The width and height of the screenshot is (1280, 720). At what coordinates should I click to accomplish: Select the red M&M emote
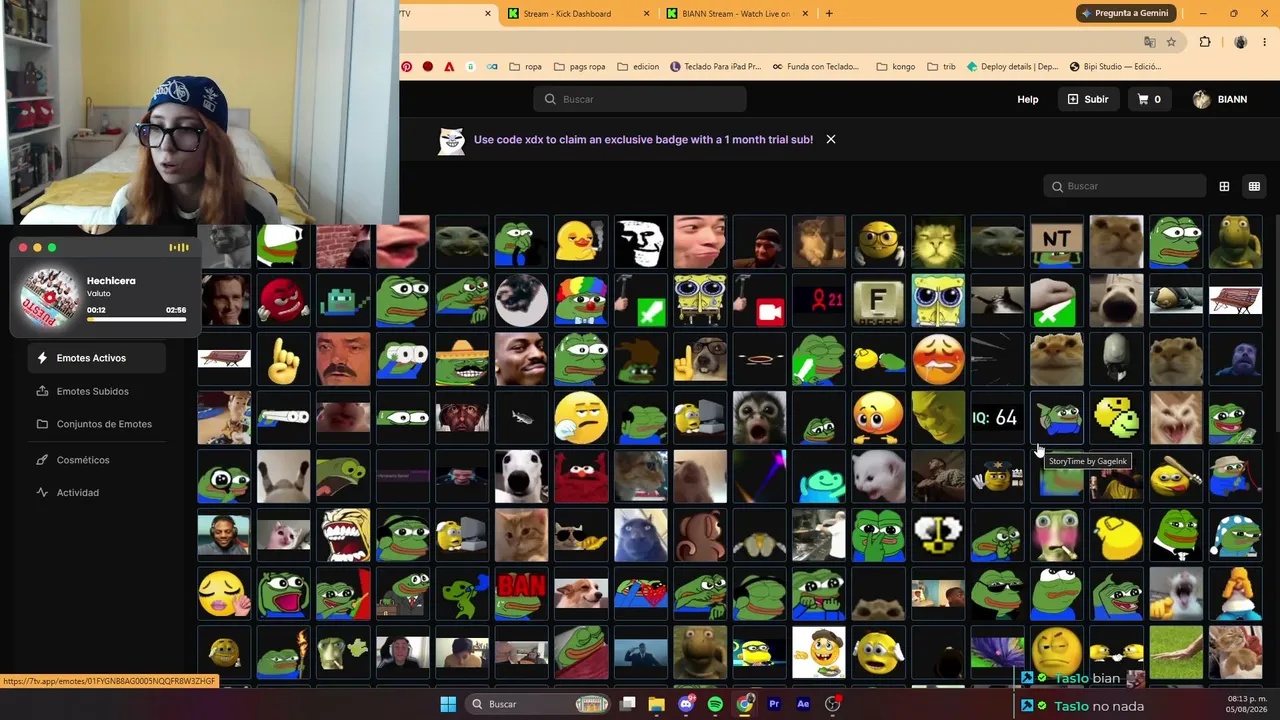[x=283, y=300]
